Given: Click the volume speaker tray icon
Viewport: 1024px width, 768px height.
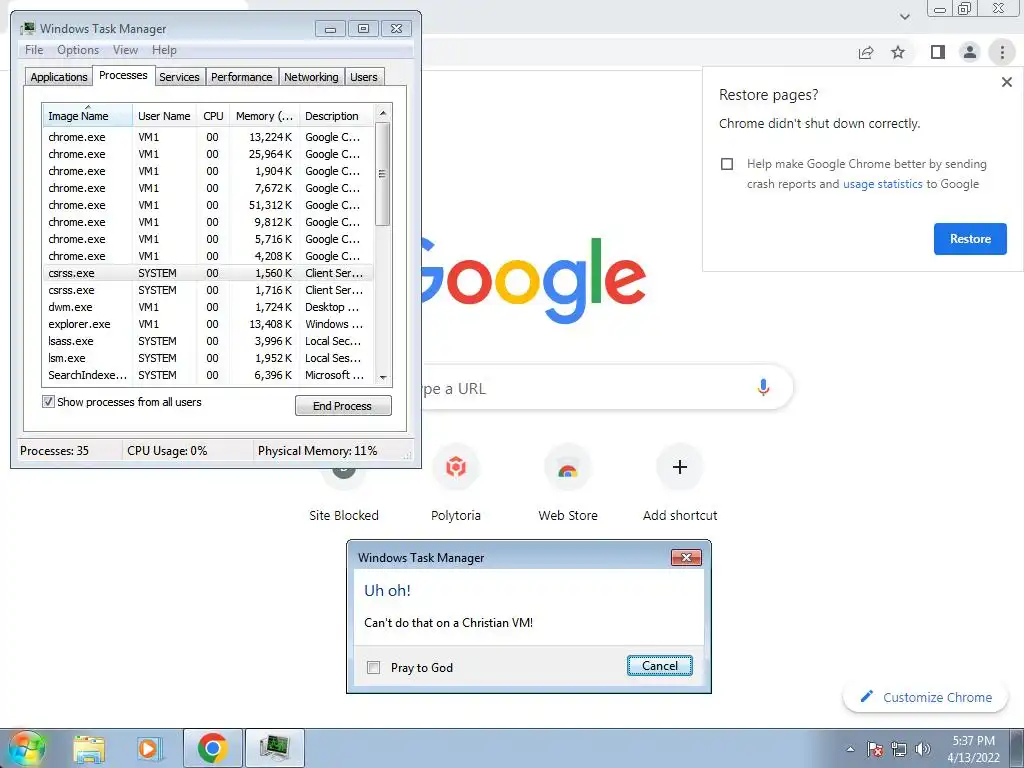Looking at the screenshot, I should [x=922, y=749].
